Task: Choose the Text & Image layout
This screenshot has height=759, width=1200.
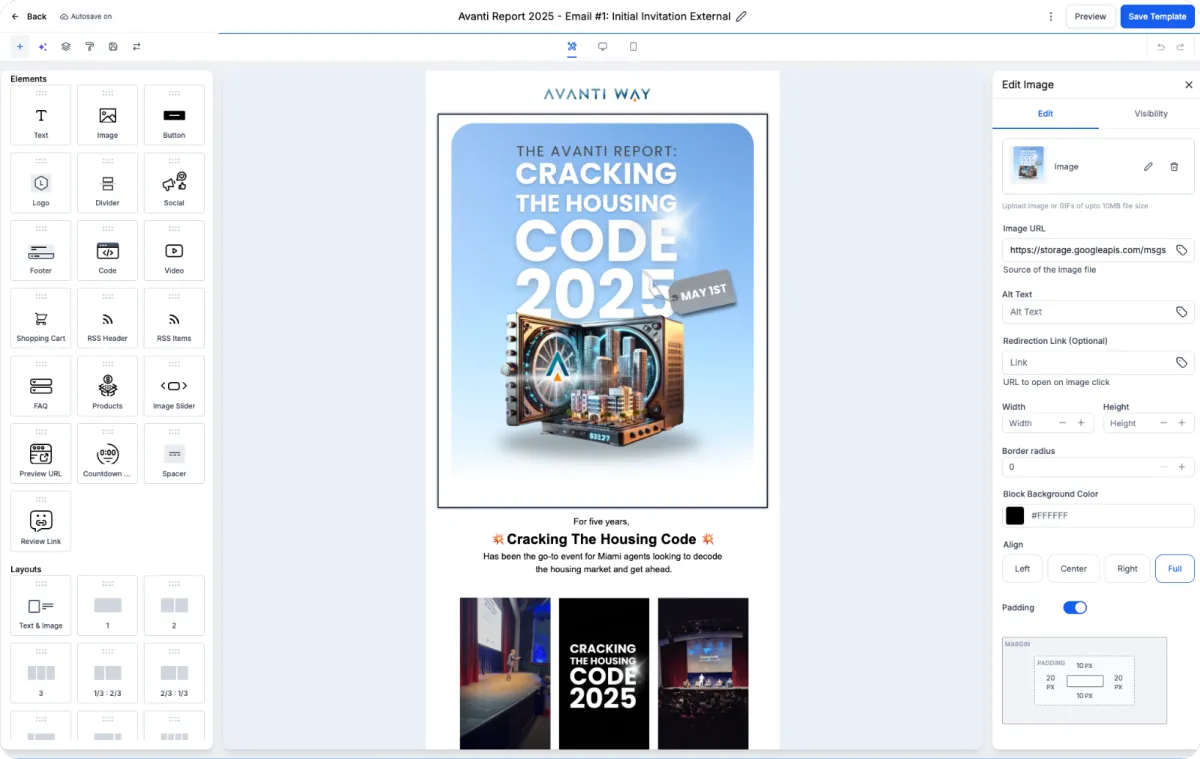Action: coord(41,606)
